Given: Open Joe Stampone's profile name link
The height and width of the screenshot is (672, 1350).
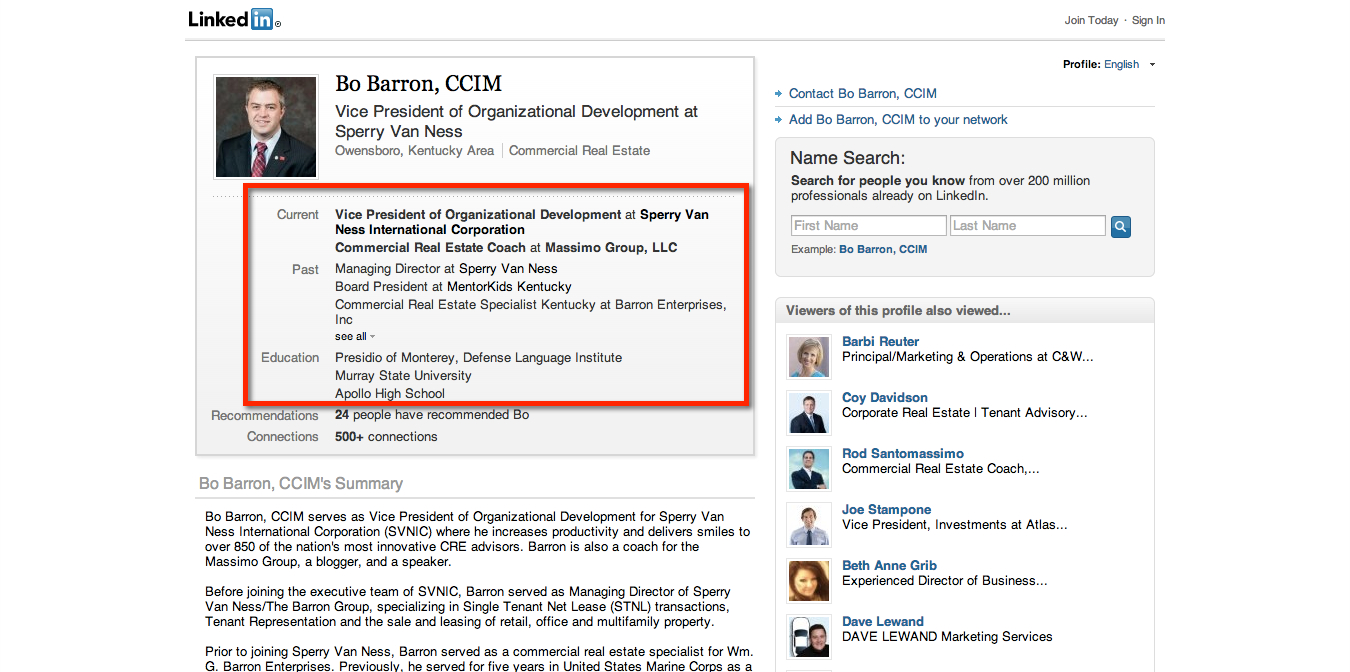Looking at the screenshot, I should pos(886,510).
